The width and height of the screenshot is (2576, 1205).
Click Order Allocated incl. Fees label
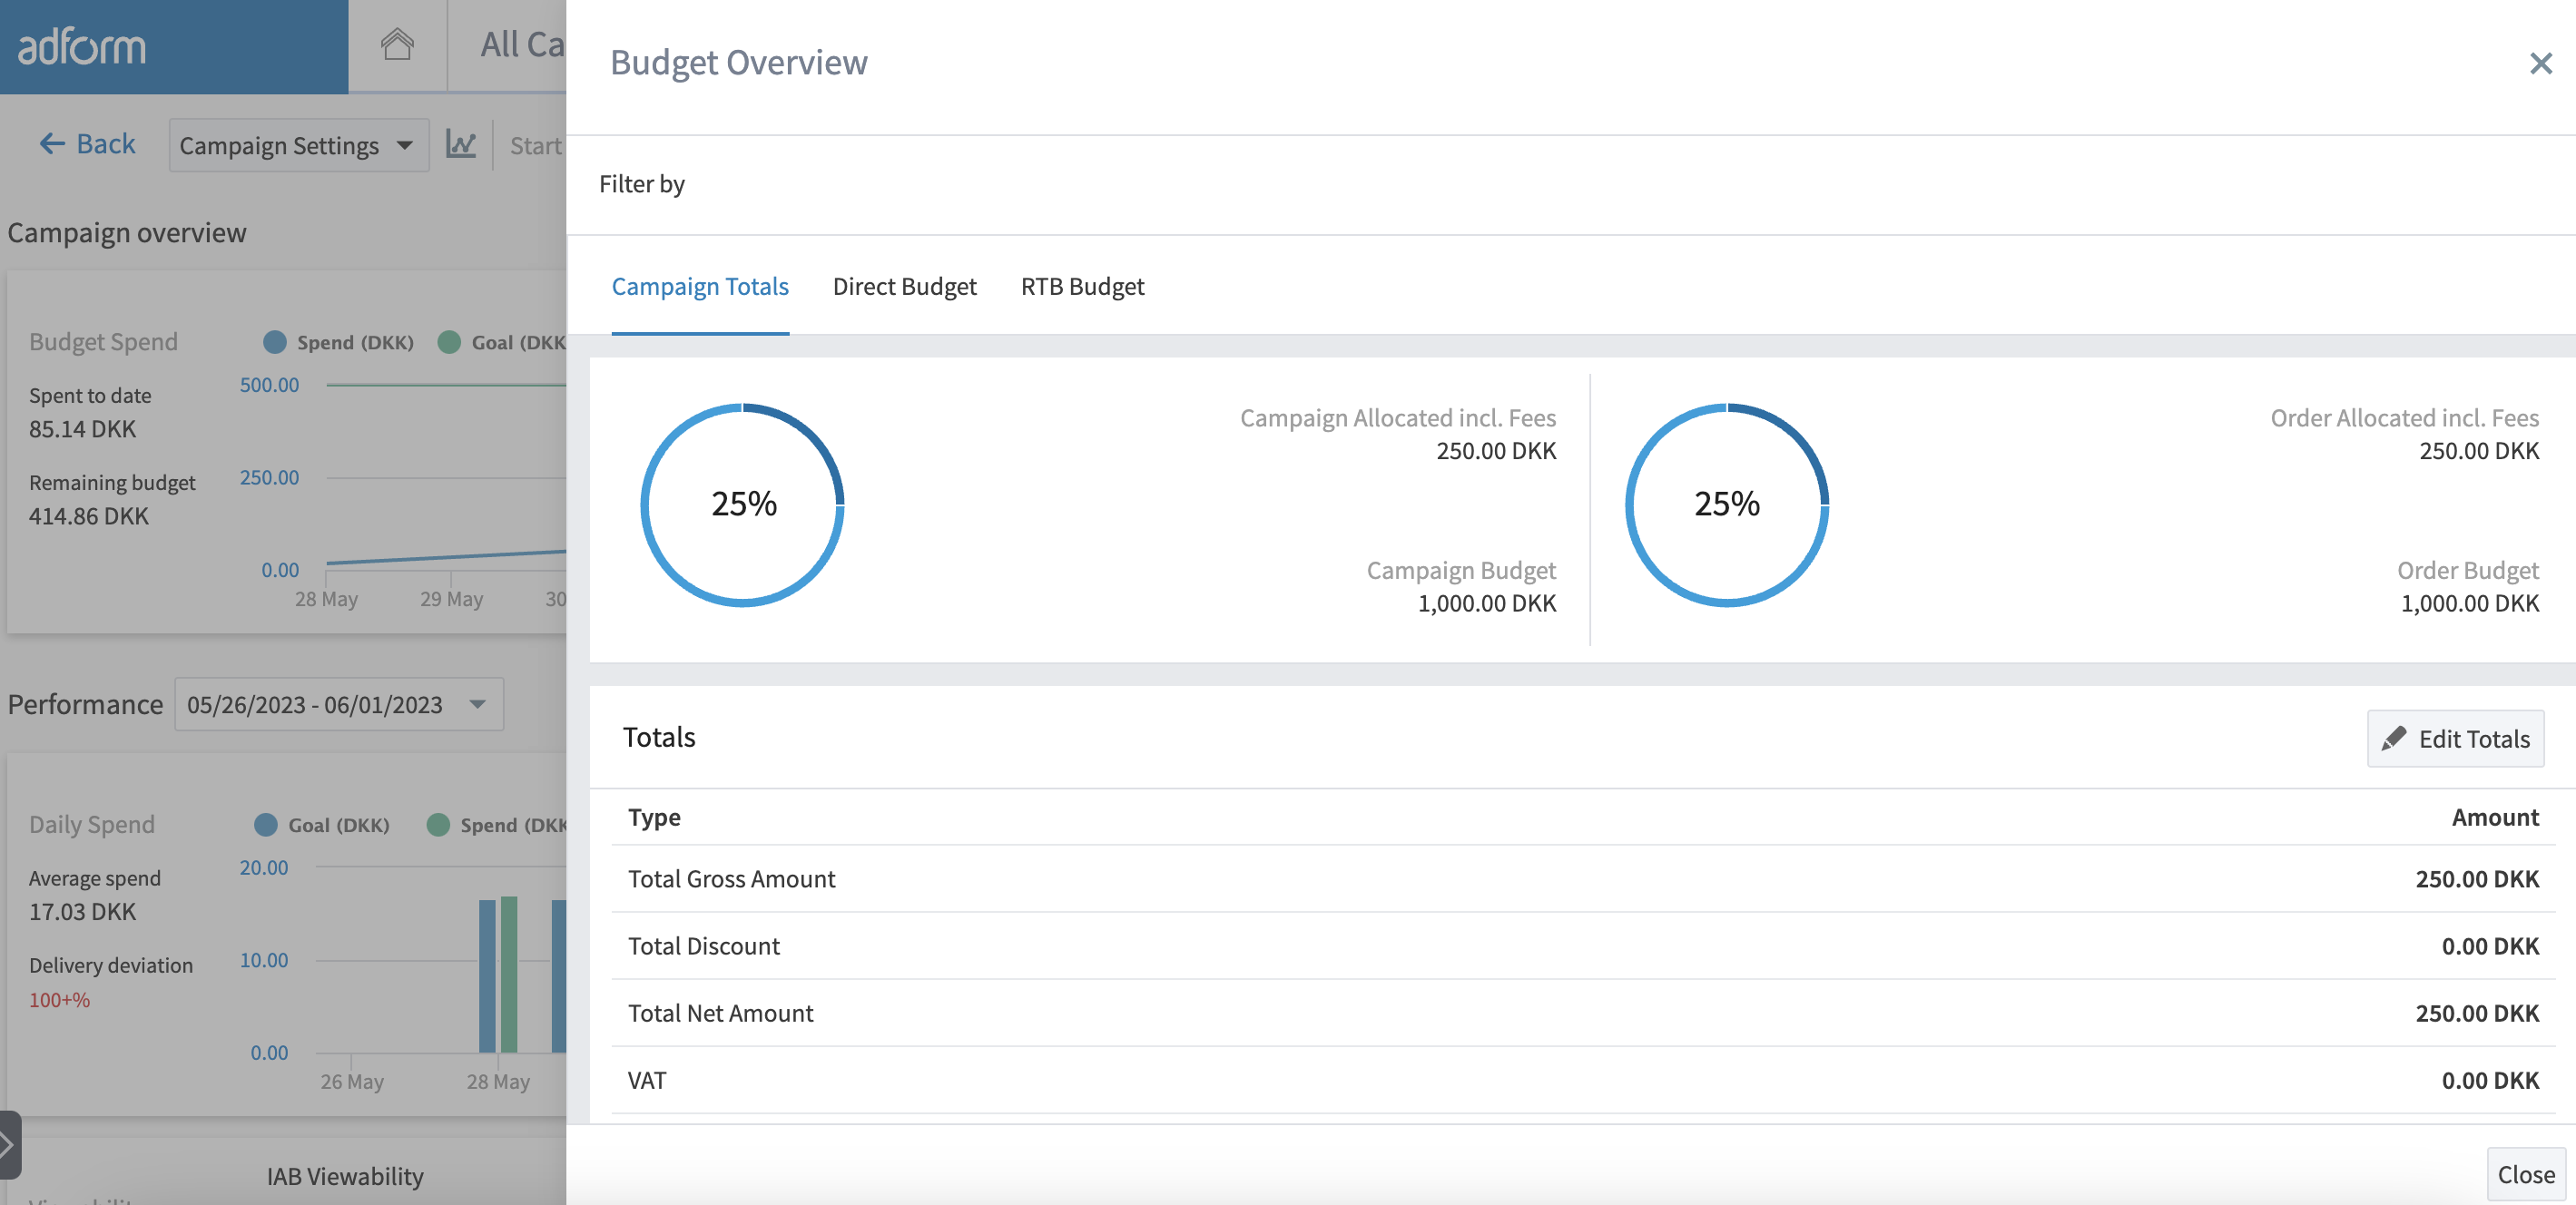tap(2404, 417)
